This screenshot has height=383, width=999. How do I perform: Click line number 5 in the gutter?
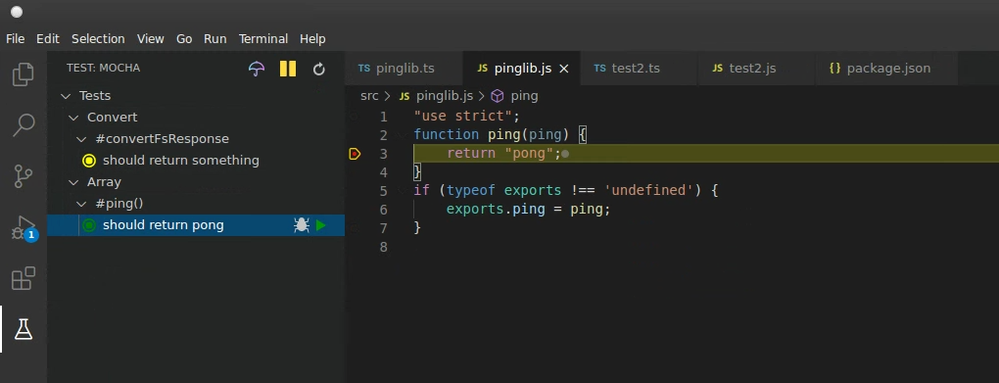point(384,191)
